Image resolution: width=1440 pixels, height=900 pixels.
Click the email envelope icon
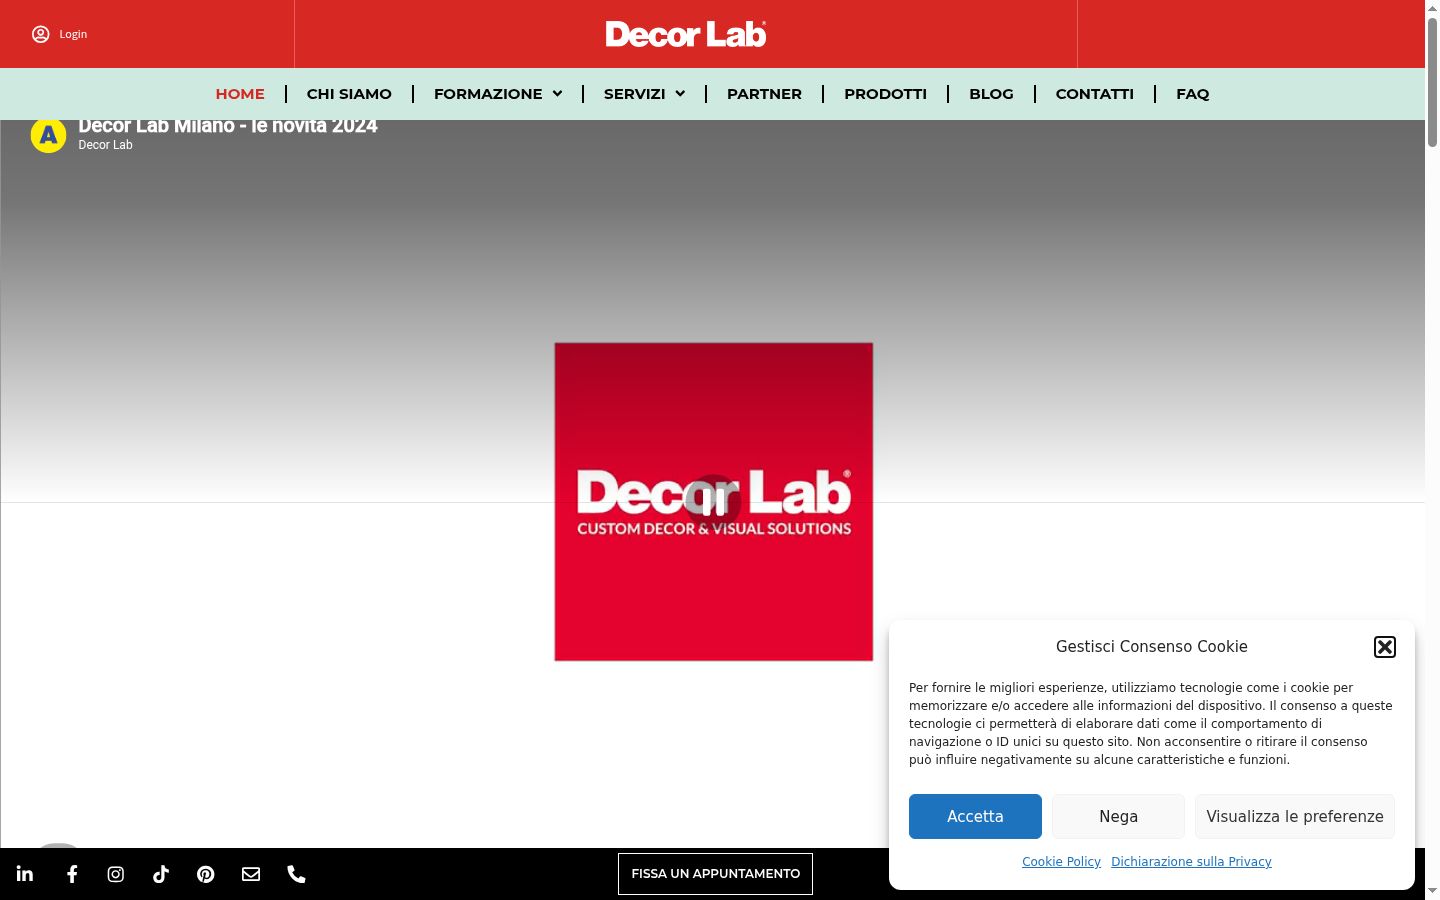251,874
